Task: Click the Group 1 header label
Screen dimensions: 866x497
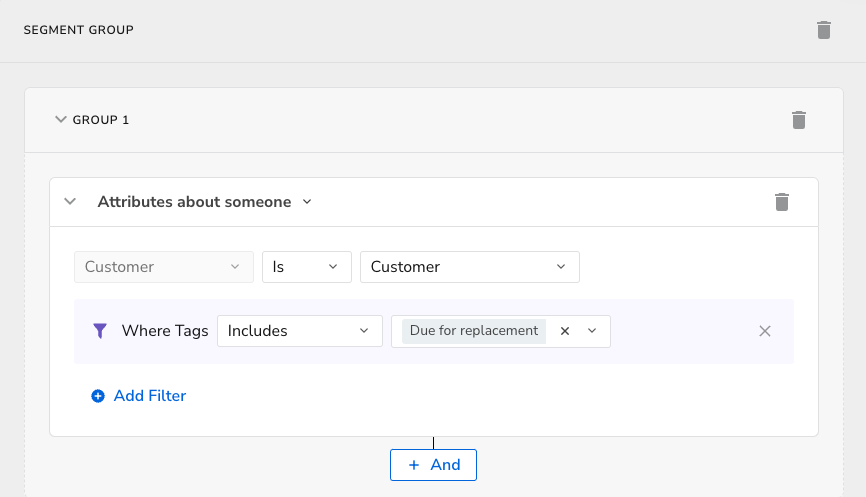Action: 101,120
